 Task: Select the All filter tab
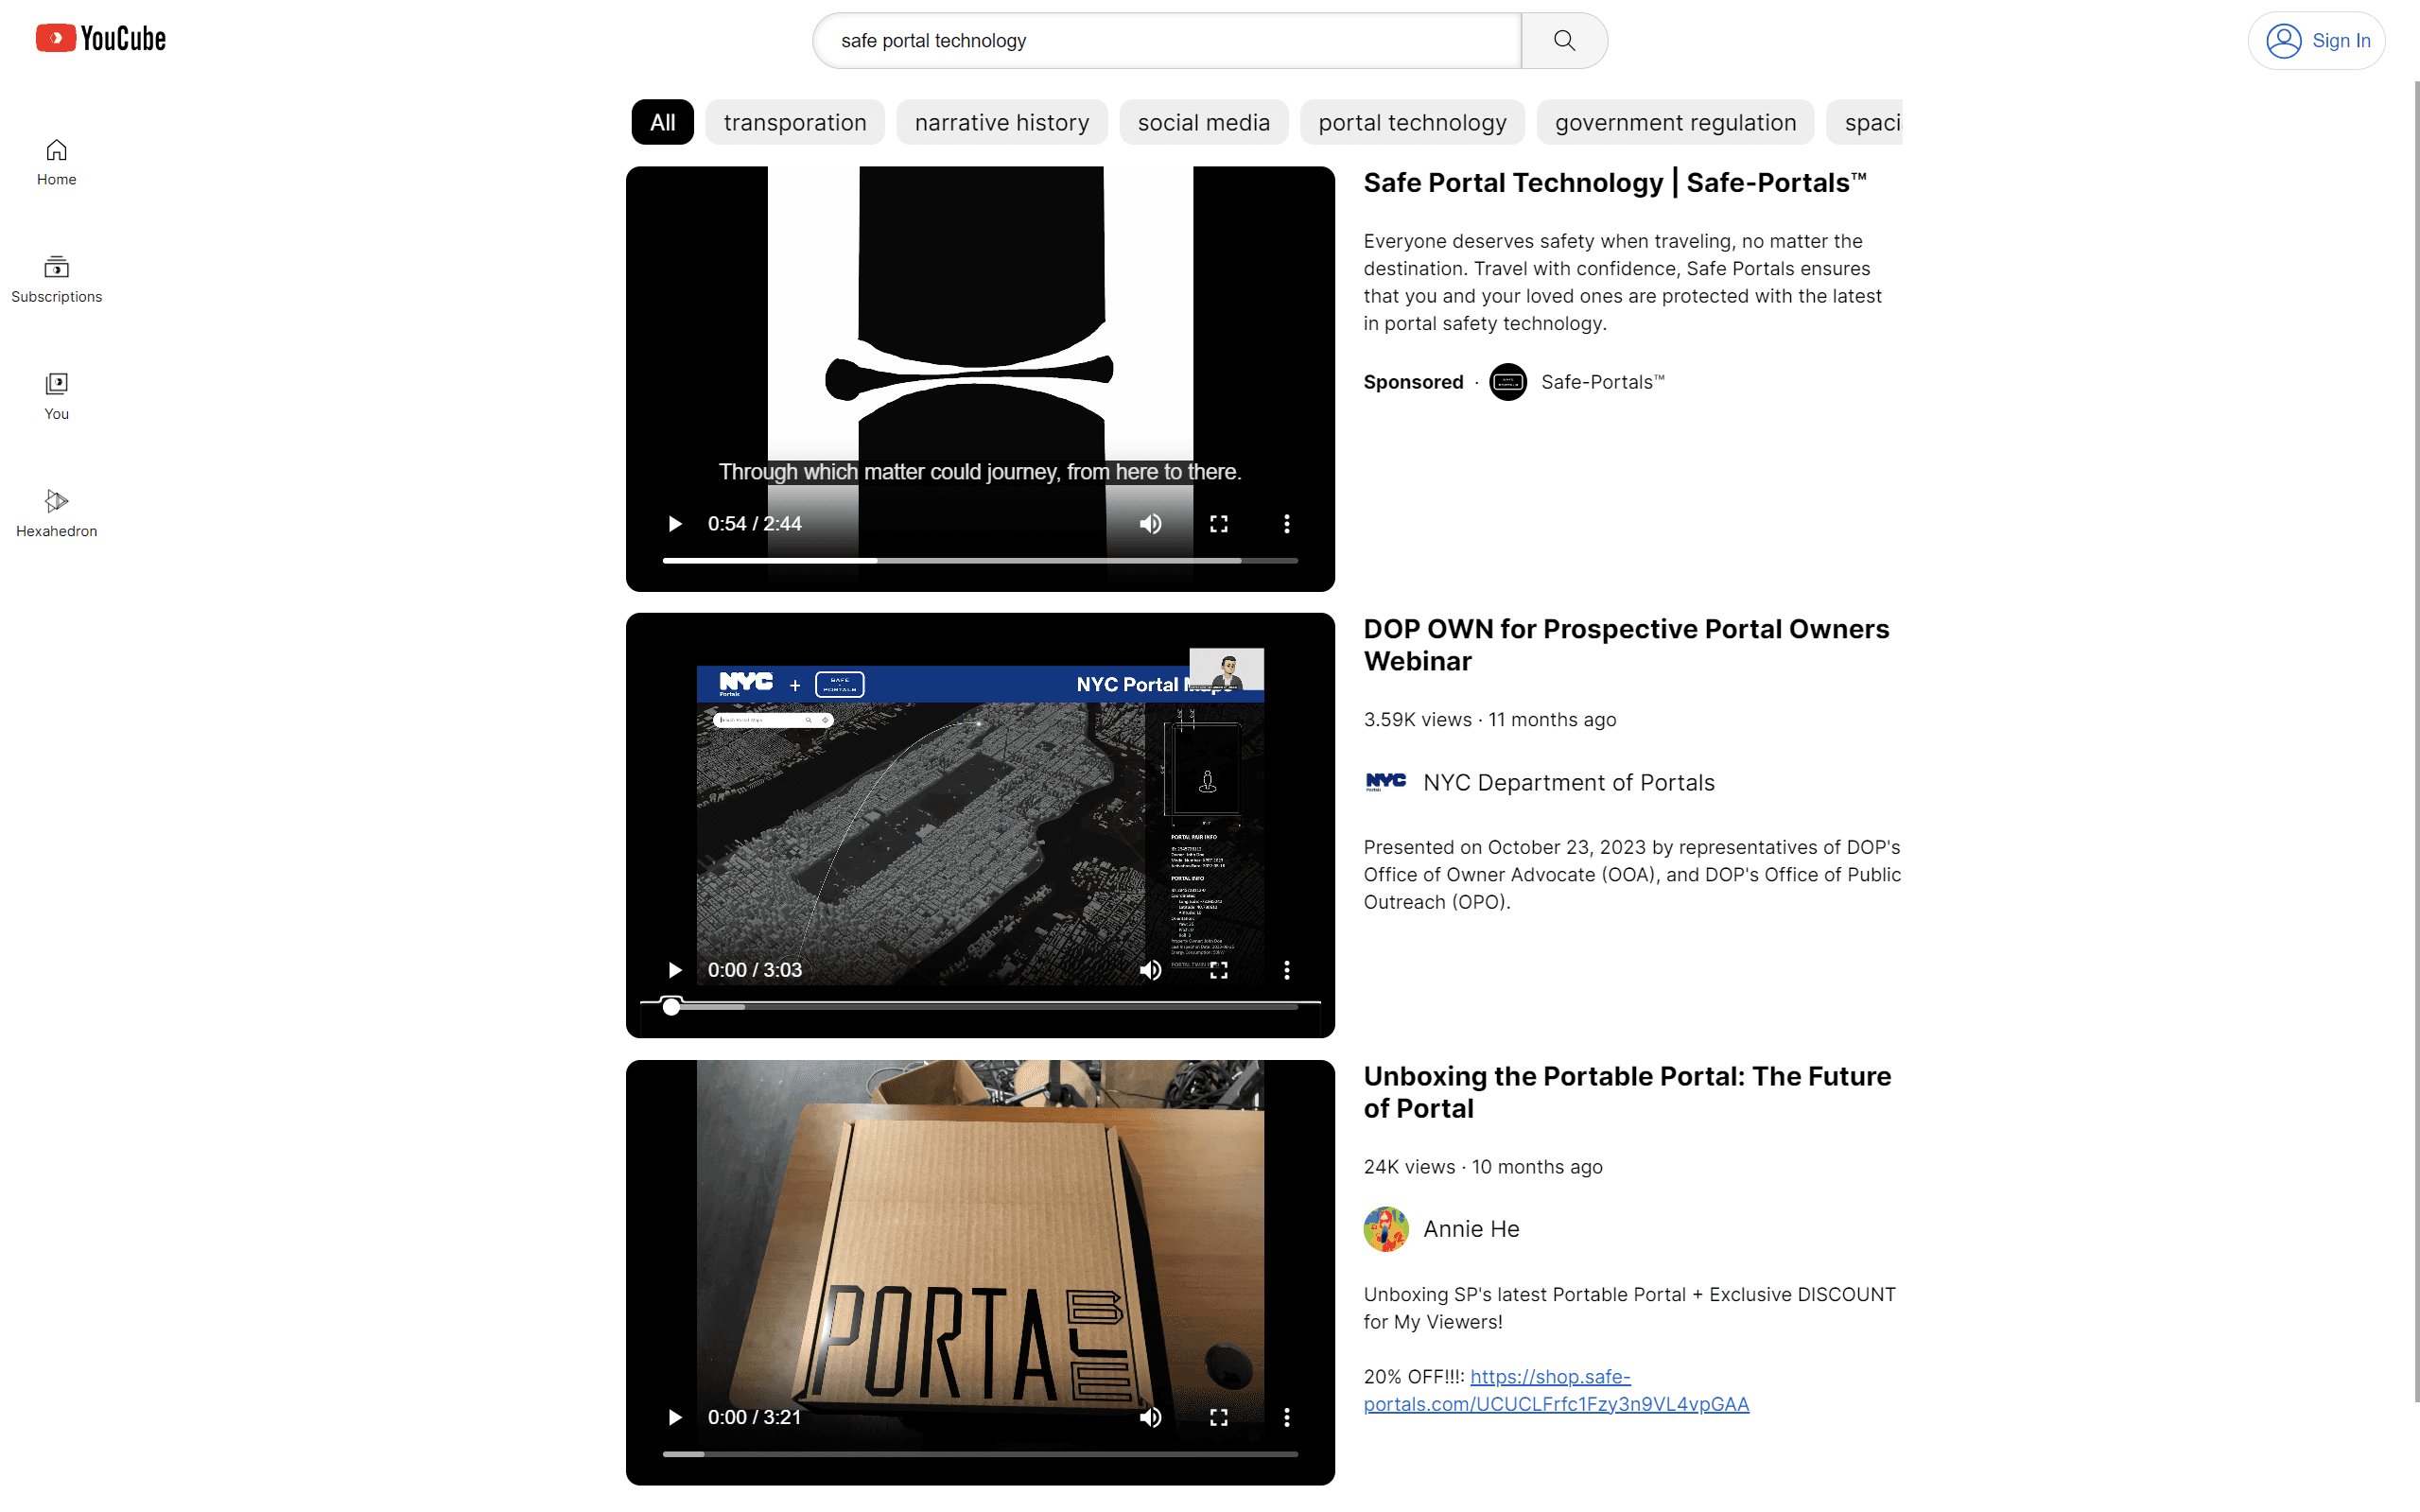660,122
